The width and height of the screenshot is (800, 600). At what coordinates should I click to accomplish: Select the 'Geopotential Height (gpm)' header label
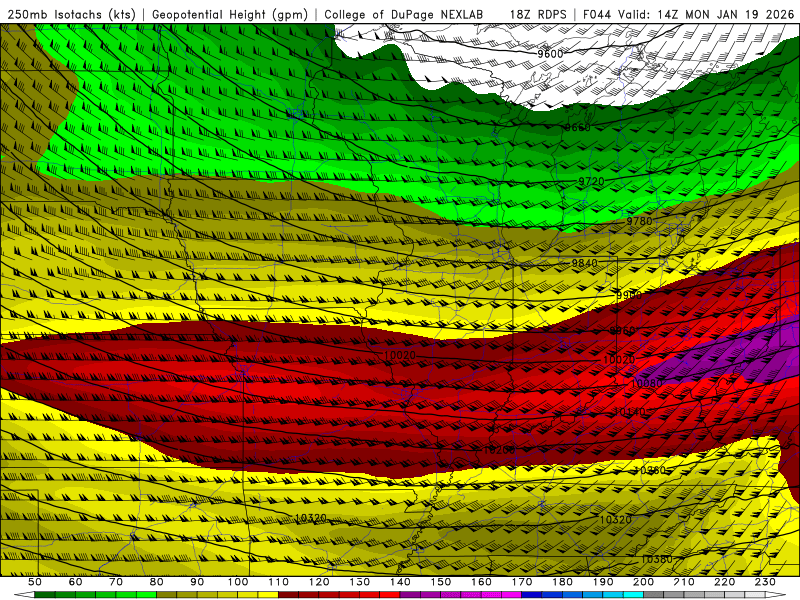(x=230, y=14)
